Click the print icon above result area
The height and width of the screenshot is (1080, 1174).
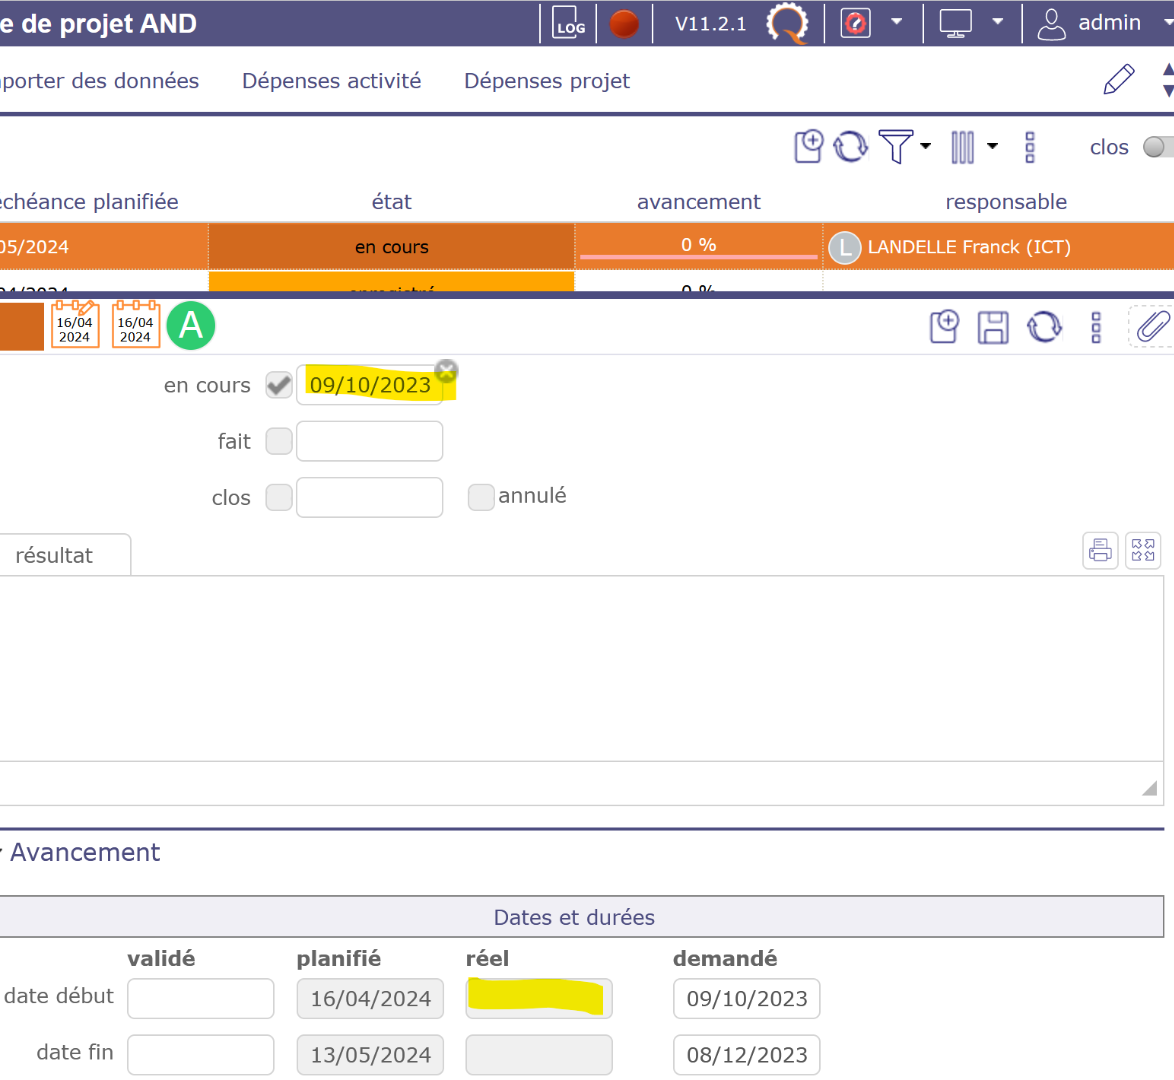1100,550
